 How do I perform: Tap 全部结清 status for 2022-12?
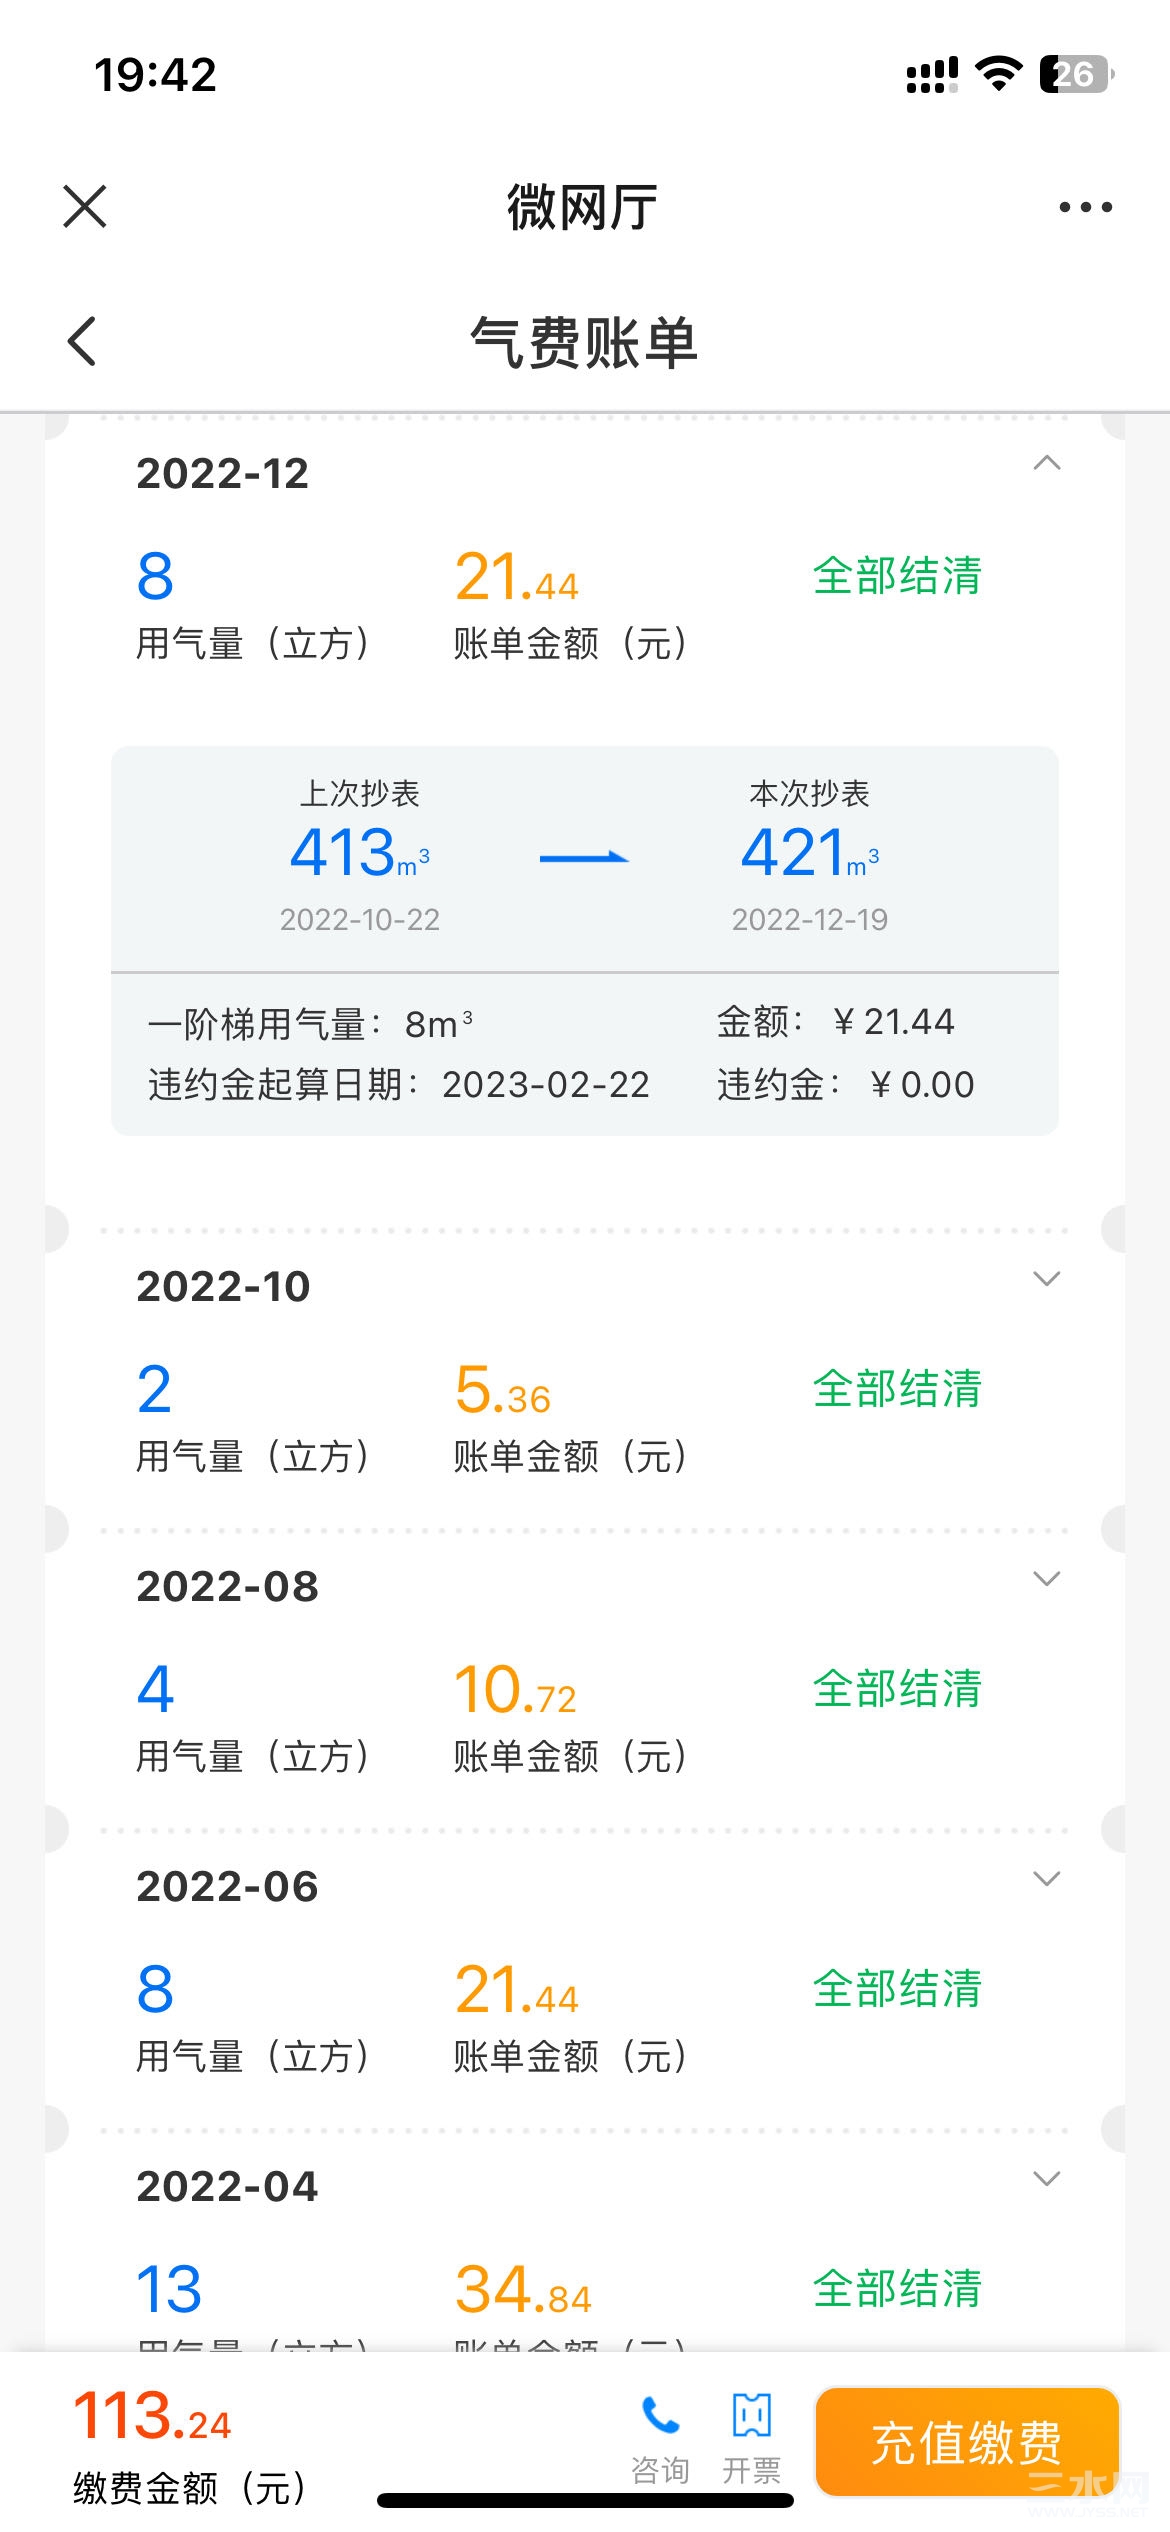point(897,576)
